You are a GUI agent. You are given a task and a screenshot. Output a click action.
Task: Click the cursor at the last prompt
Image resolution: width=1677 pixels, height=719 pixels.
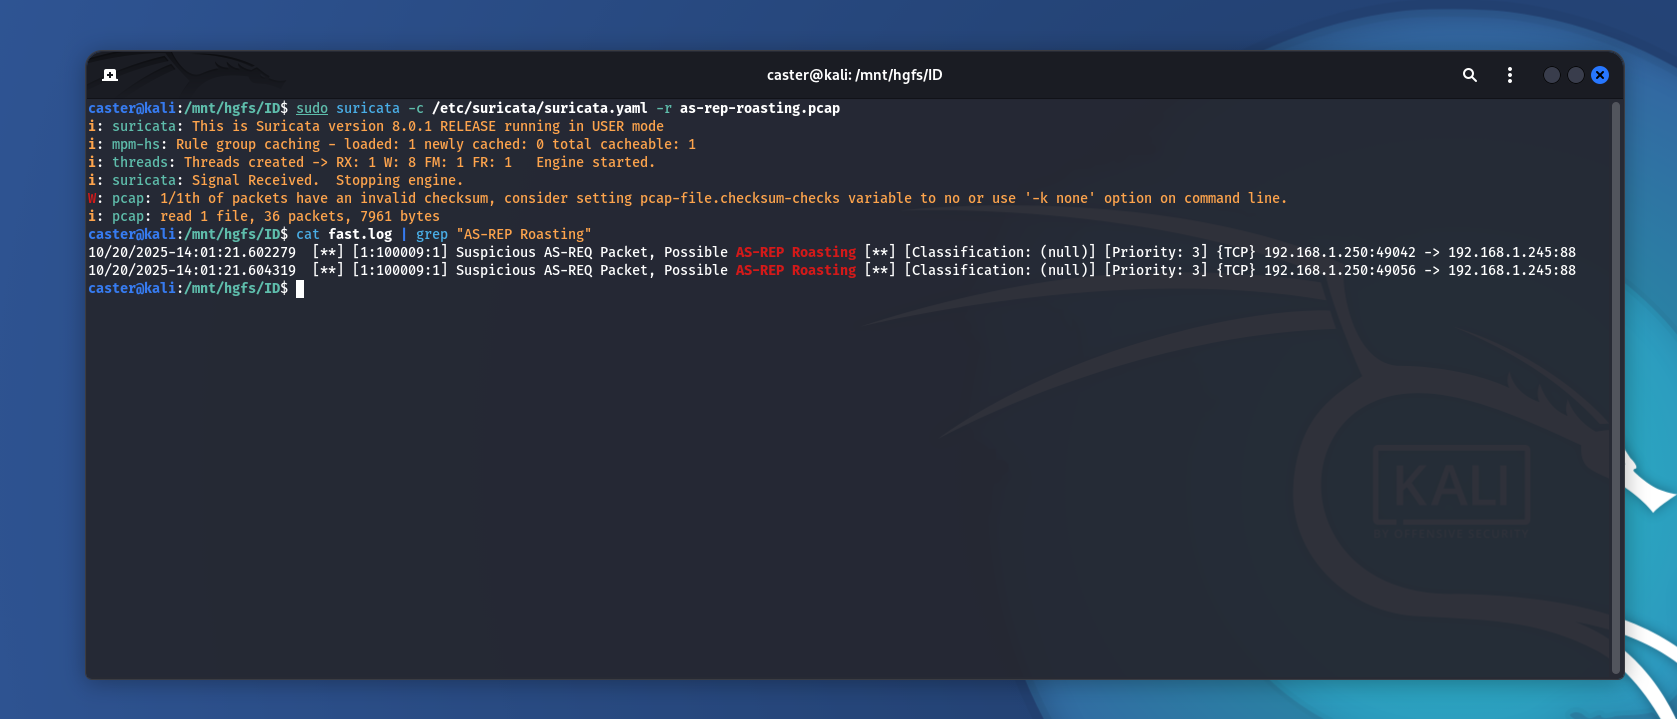[300, 289]
